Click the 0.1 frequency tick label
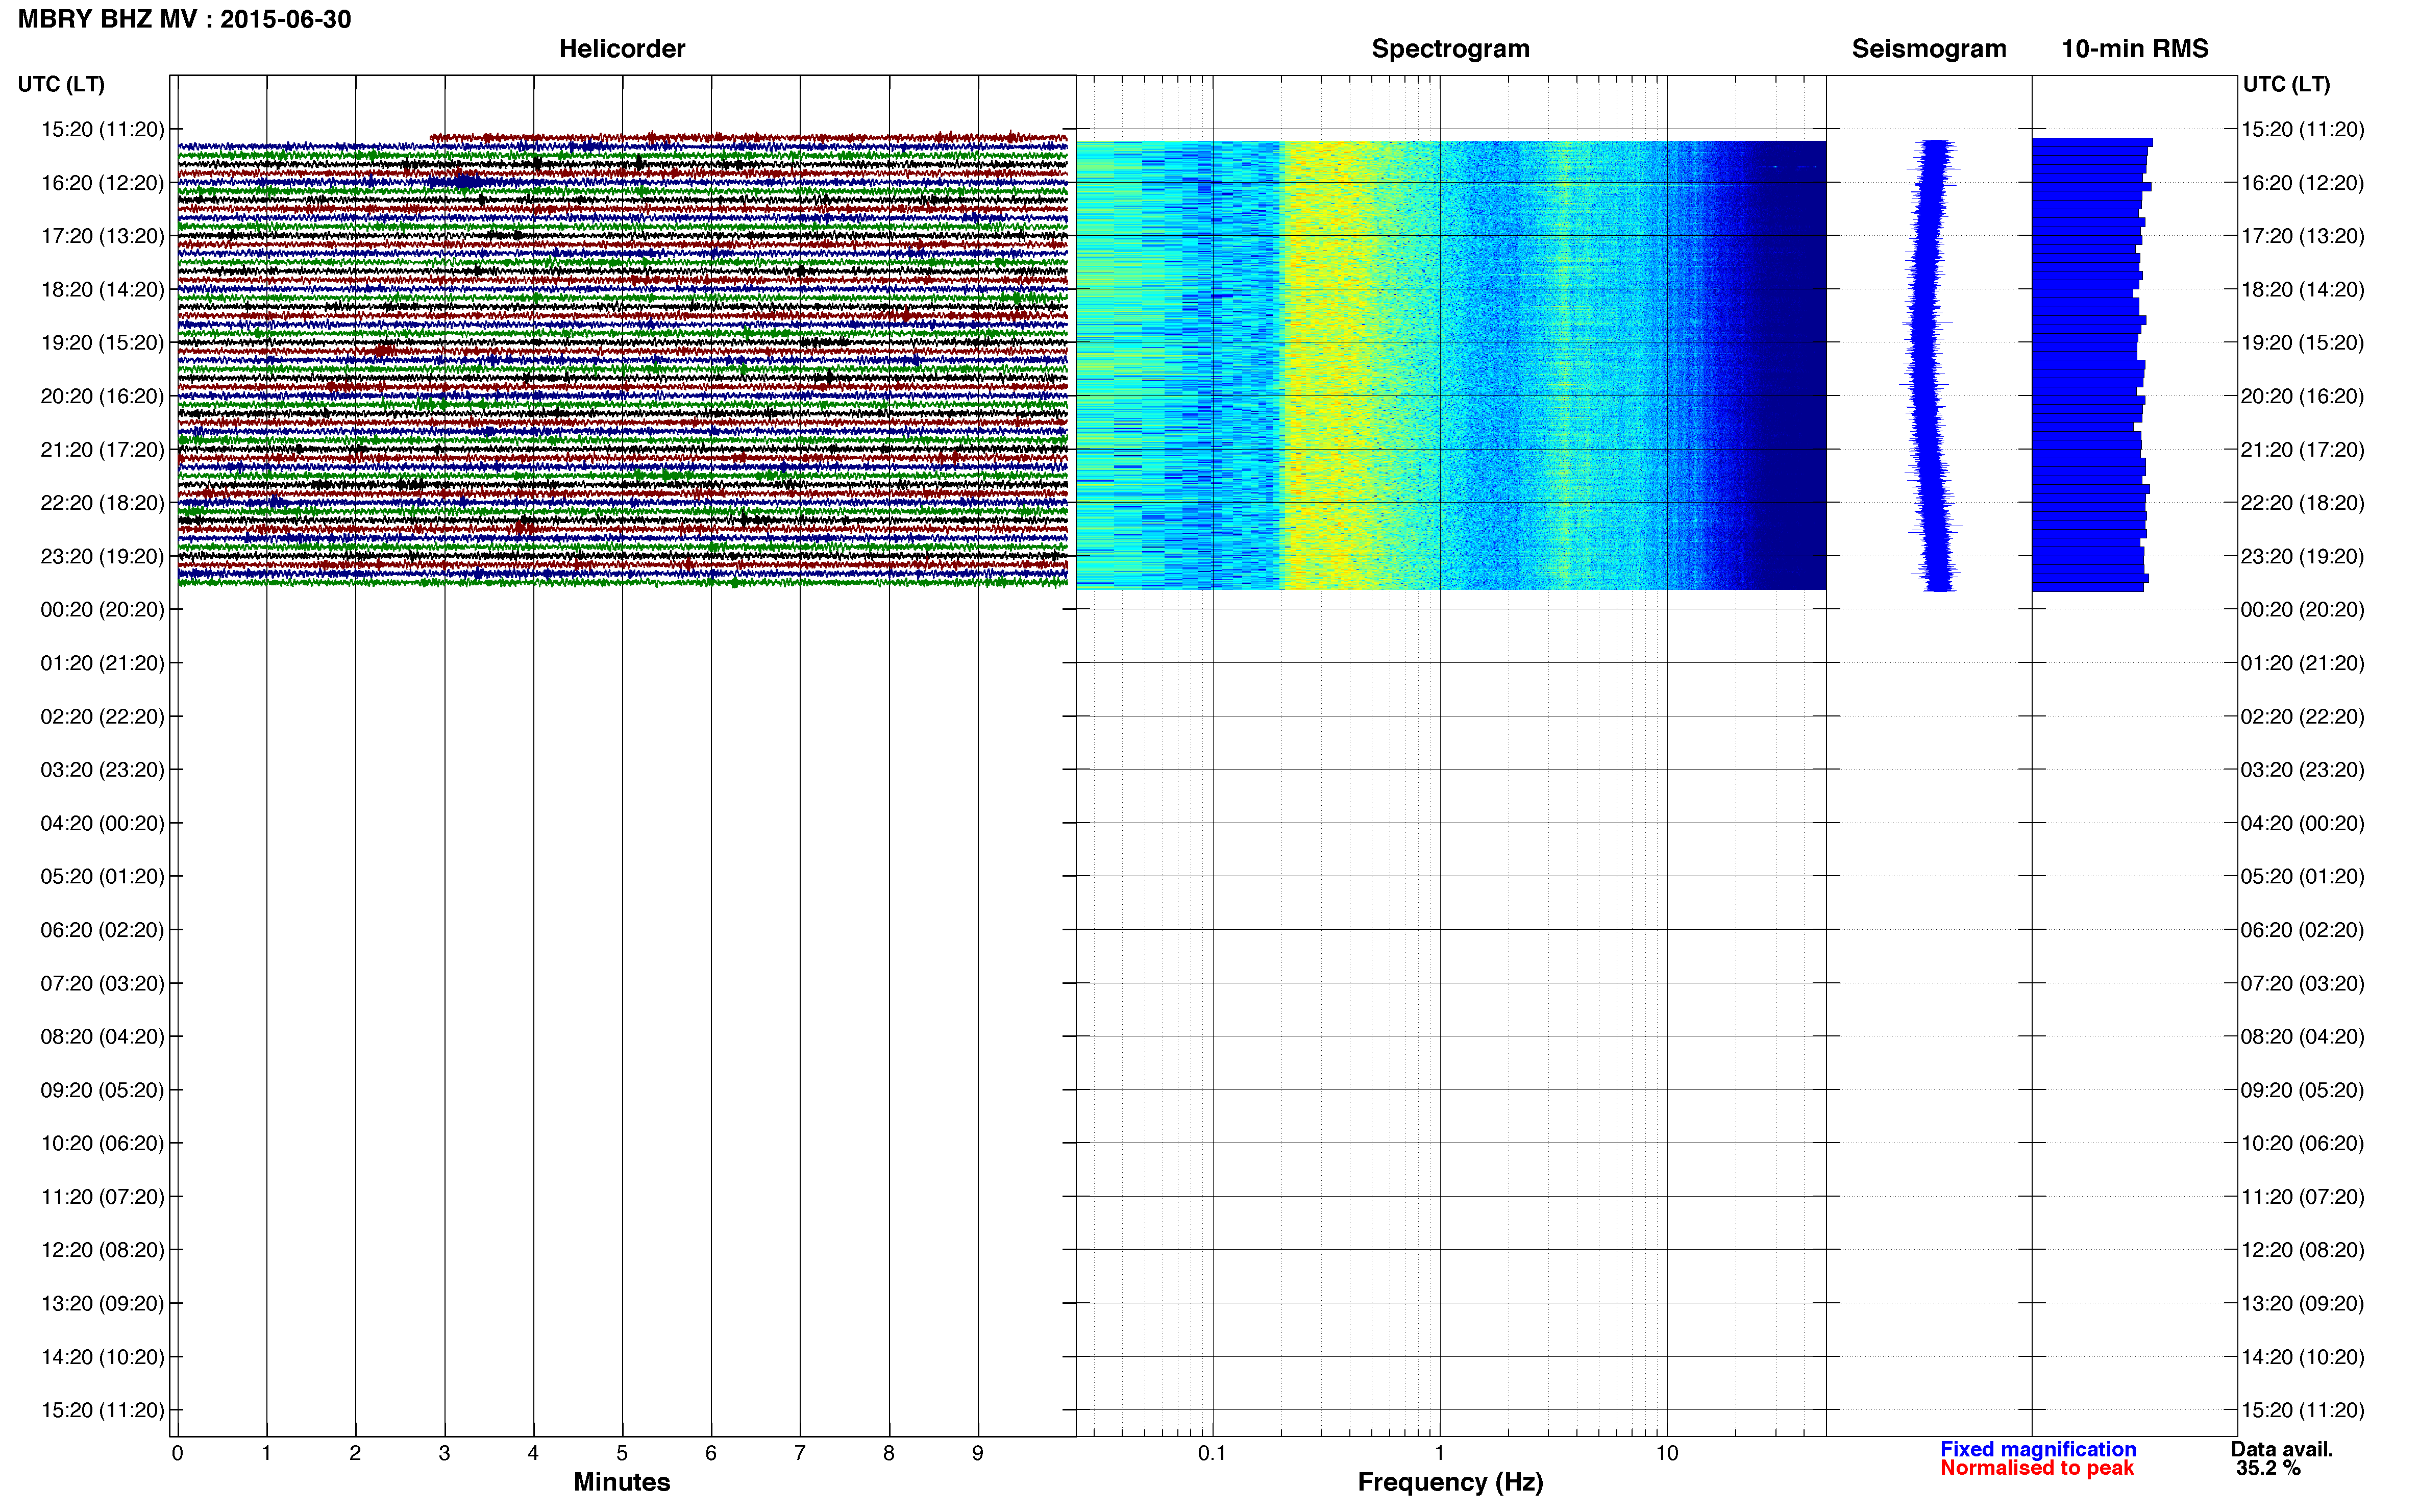Screen dimensions: 2419x1512 point(1212,1454)
